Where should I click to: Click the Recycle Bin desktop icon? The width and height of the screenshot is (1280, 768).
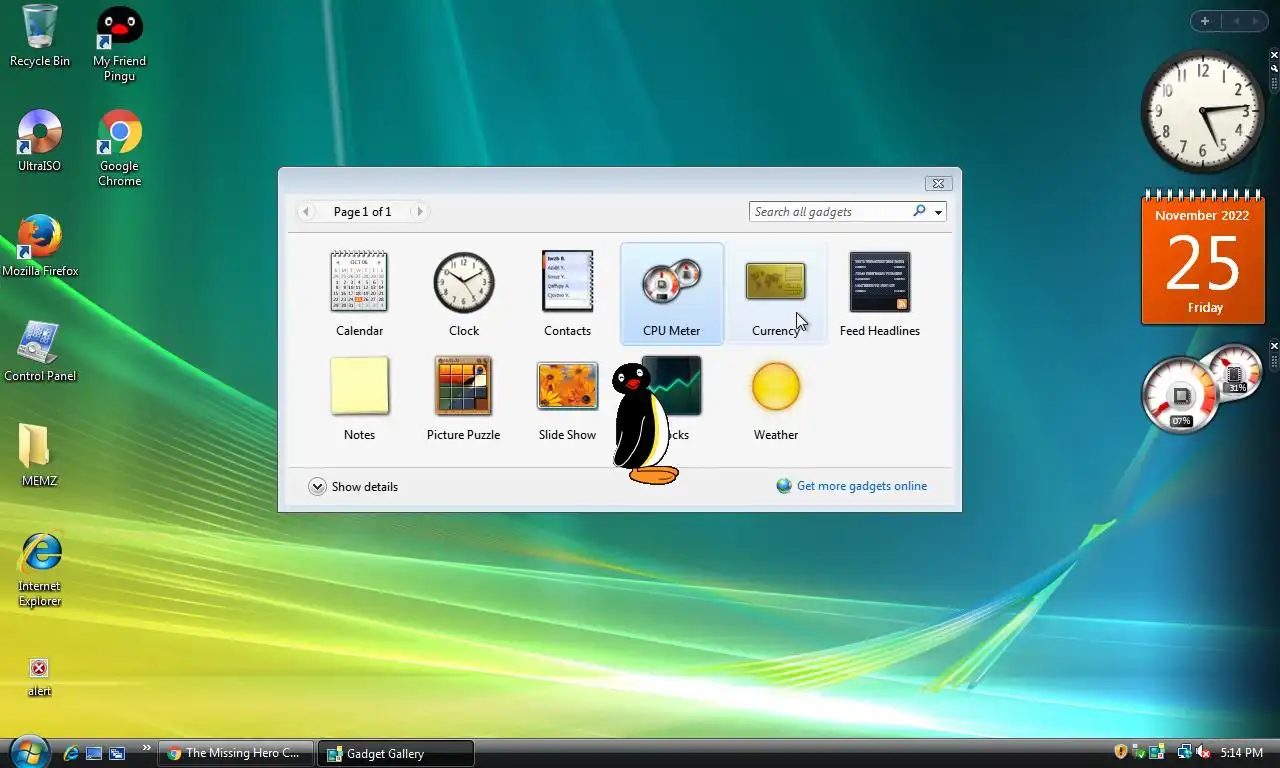point(39,36)
